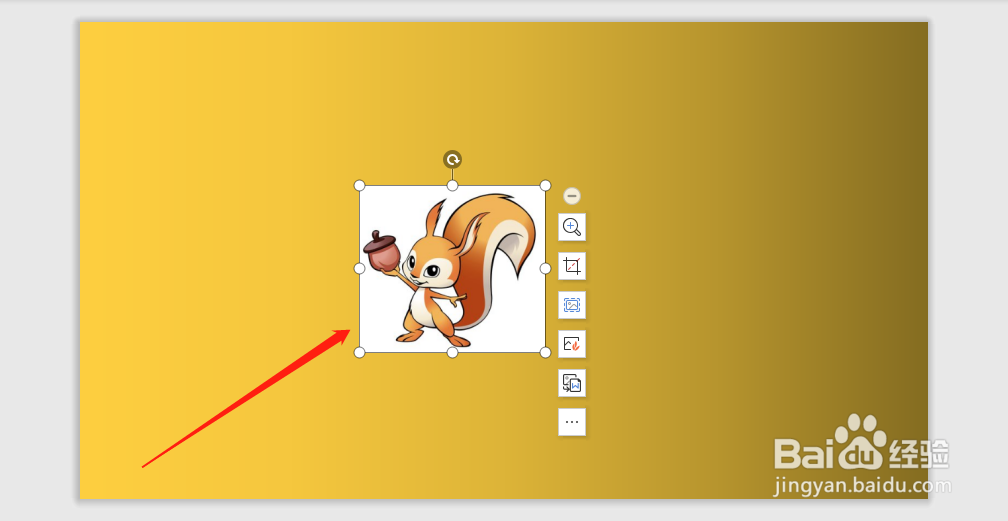Select the squirrel picture on the slide
1008x521 pixels.
click(x=453, y=269)
